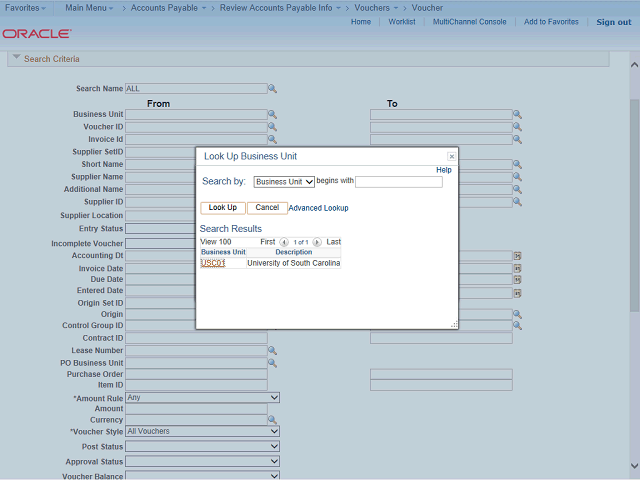The image size is (640, 480).
Task: Open the Favorites menu
Action: coord(26,7)
